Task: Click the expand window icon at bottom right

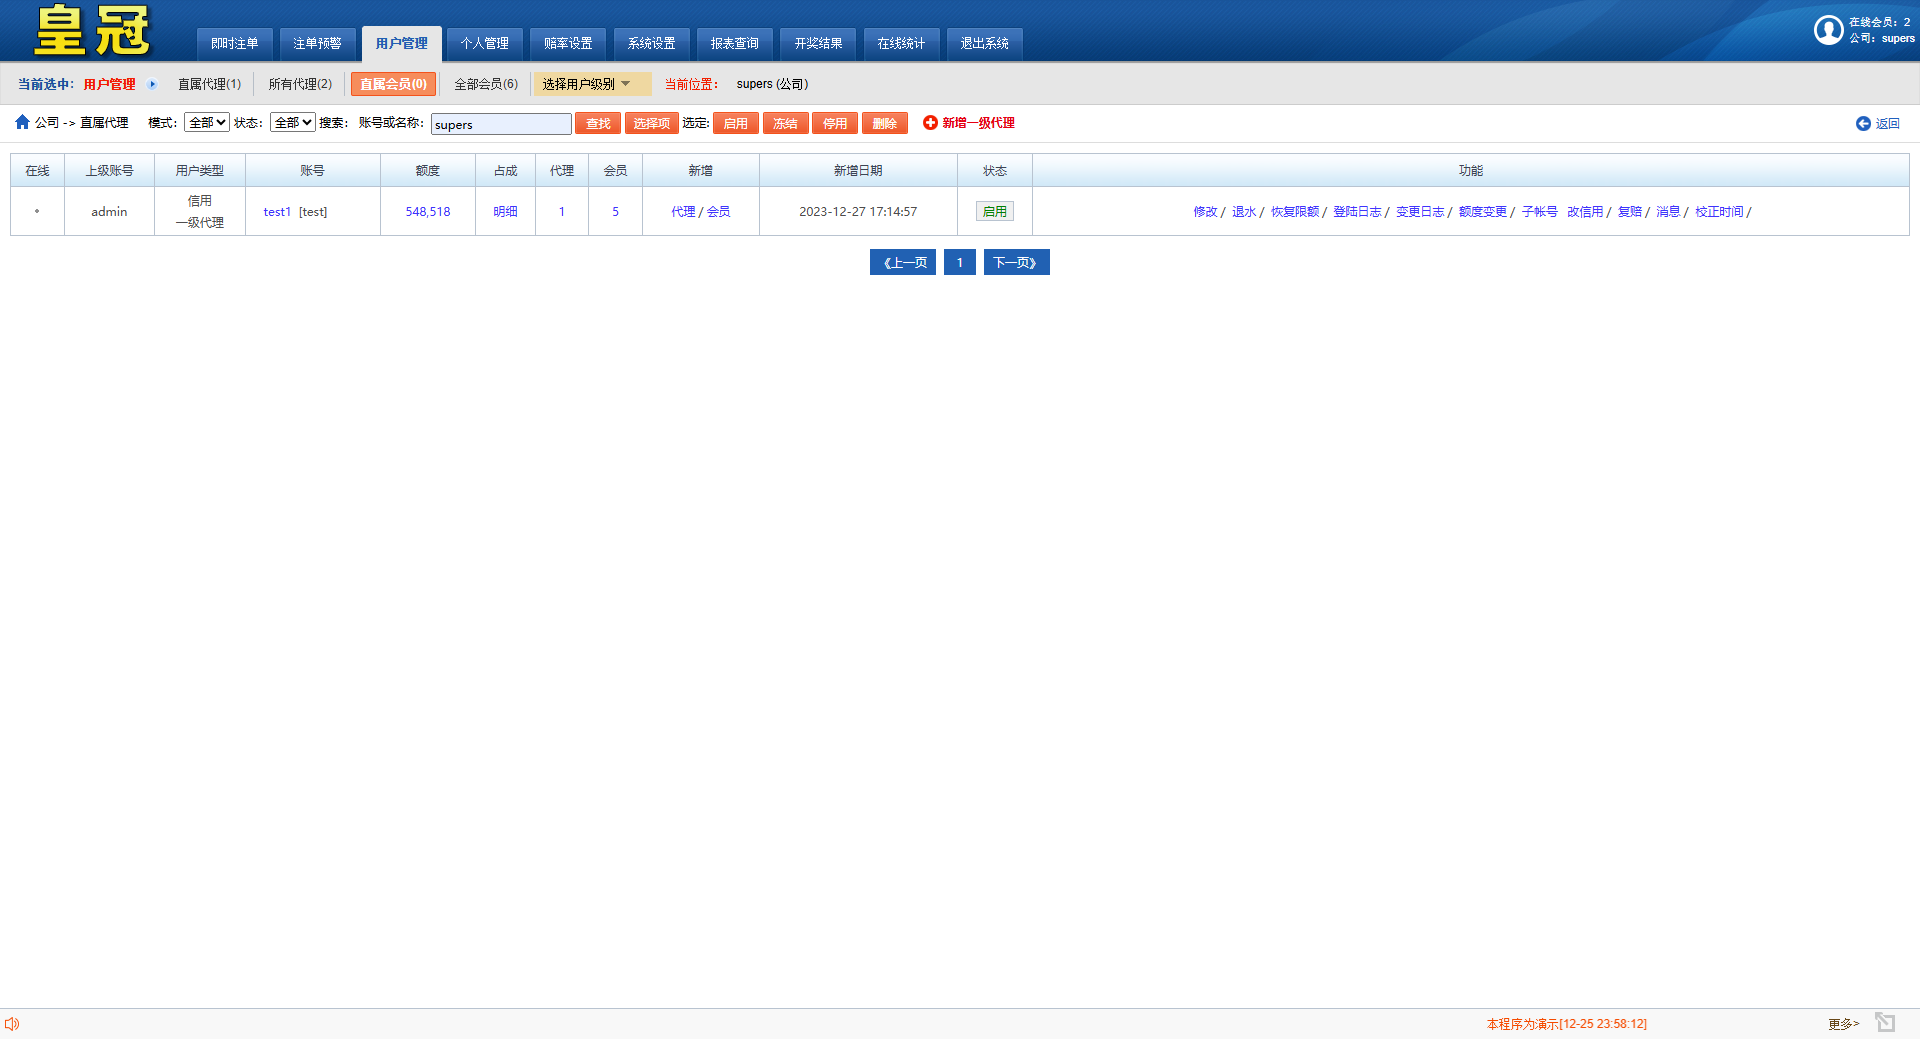Action: (1885, 1022)
